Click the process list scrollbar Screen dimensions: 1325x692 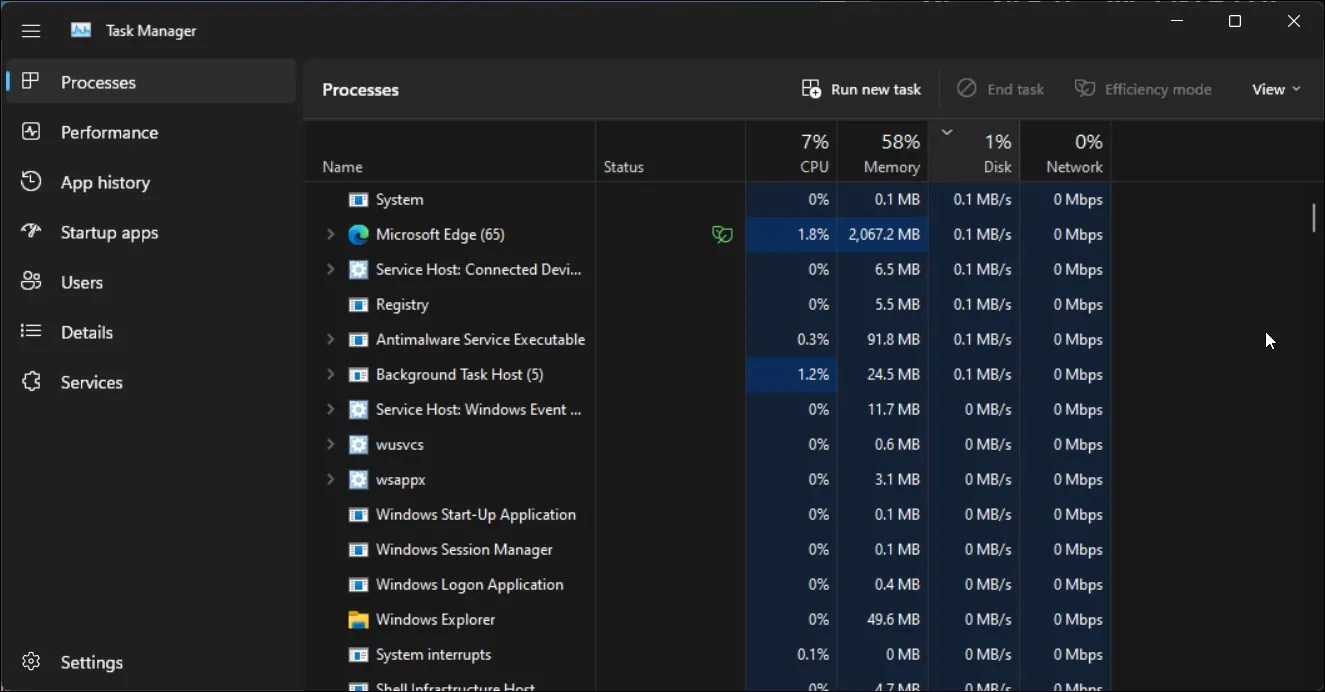pyautogui.click(x=1313, y=217)
